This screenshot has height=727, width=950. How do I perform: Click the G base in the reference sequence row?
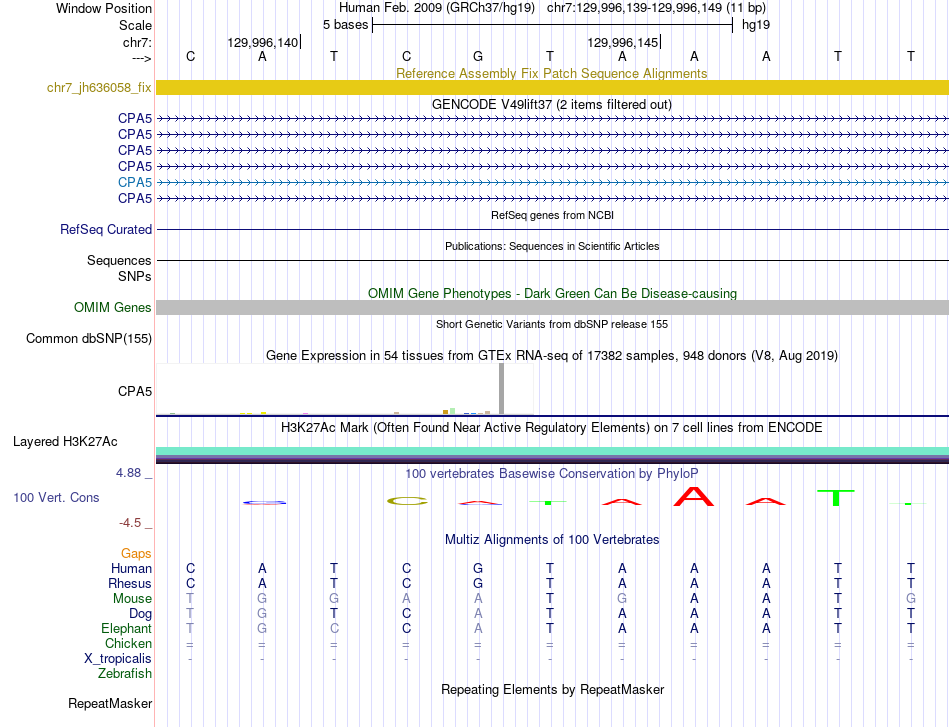click(478, 56)
